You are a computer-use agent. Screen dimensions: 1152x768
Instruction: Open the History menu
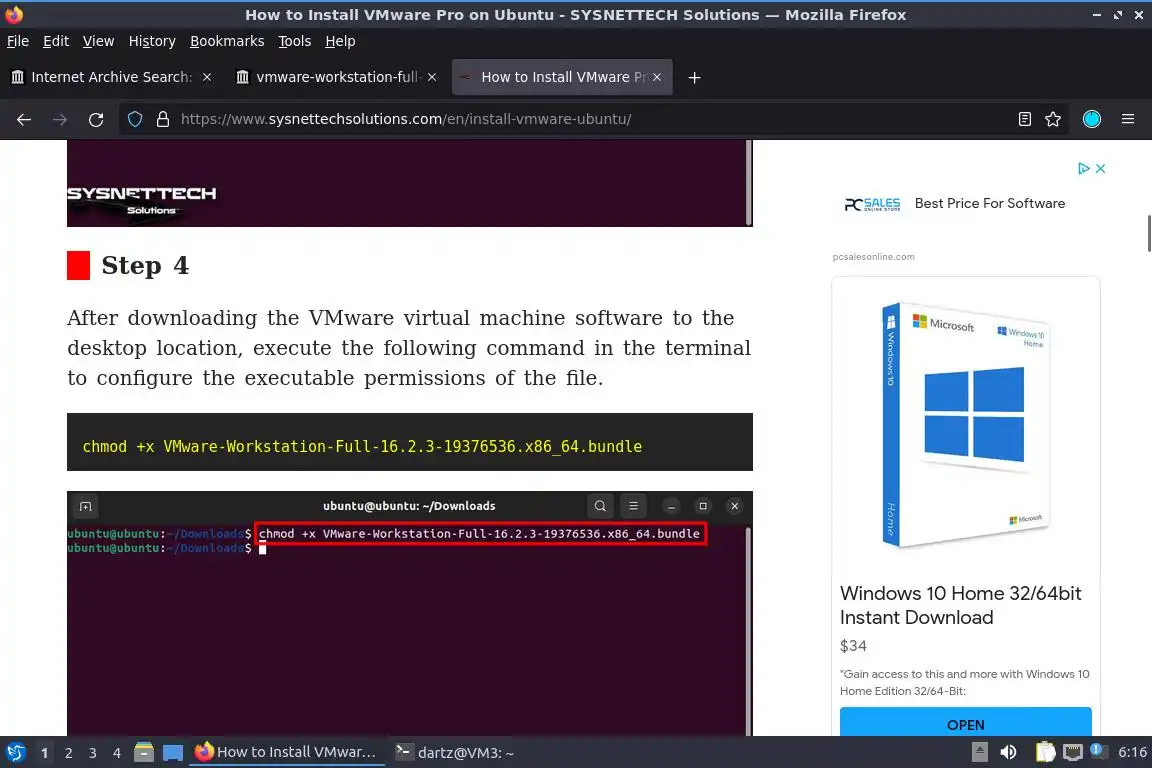point(152,41)
